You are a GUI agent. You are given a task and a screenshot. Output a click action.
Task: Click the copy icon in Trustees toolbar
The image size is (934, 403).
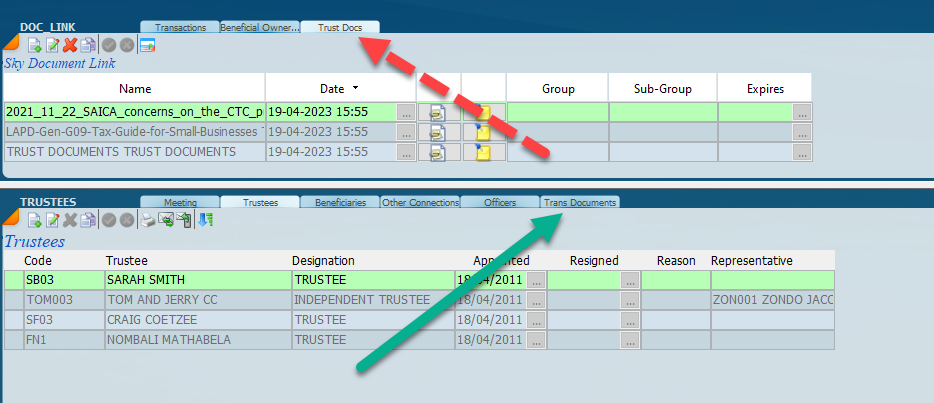[x=88, y=220]
